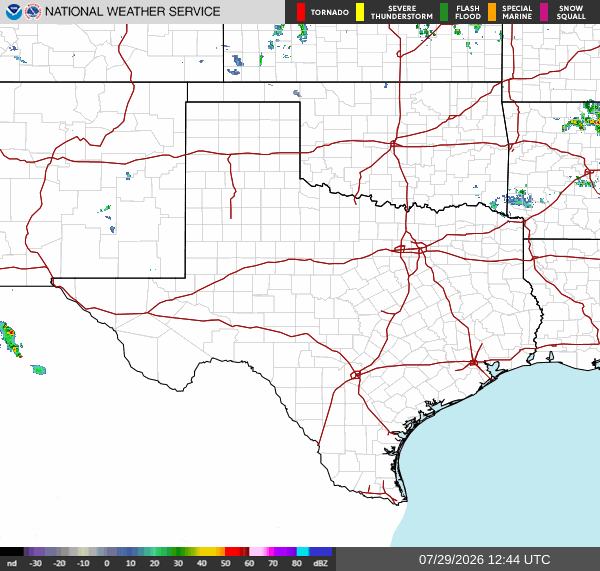Click the NOAA logo icon
Viewport: 600px width, 571px height.
point(13,12)
